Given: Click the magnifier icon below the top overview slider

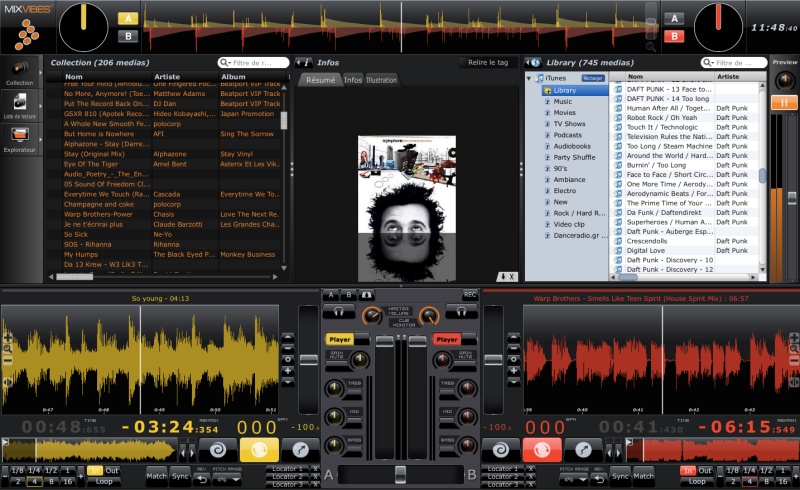Looking at the screenshot, I should (651, 46).
